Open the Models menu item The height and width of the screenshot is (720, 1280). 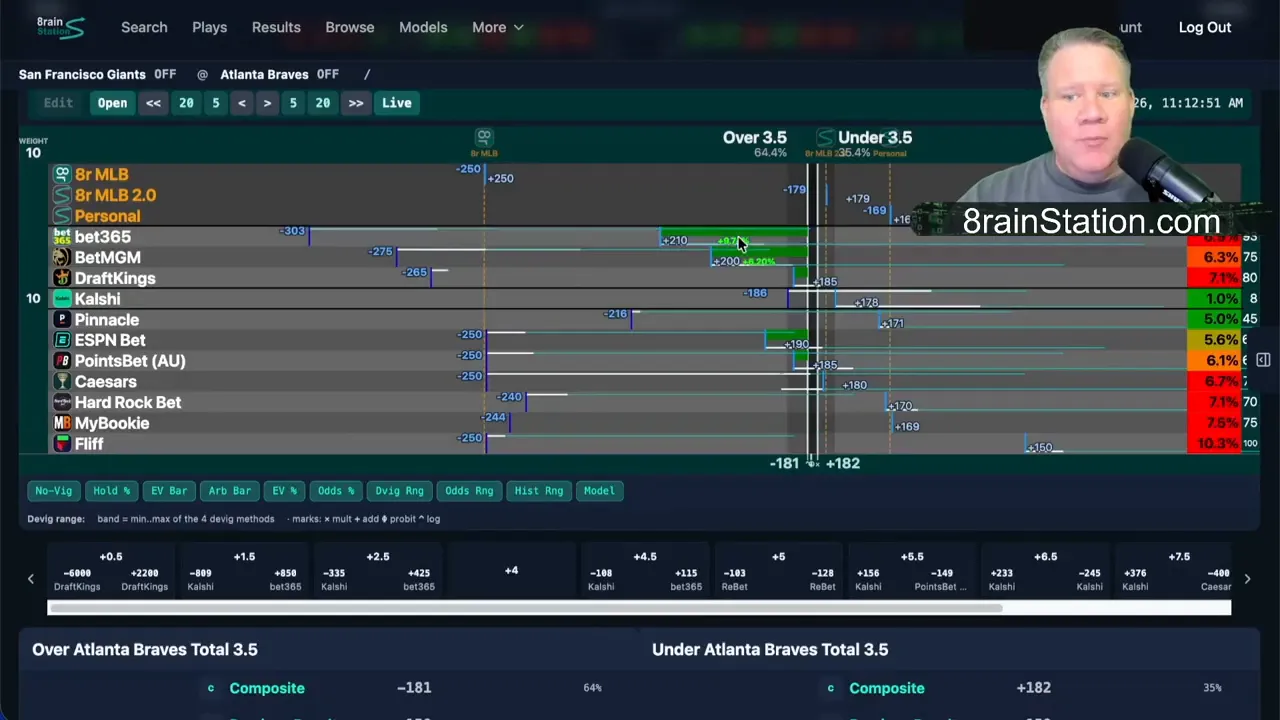[x=423, y=27]
